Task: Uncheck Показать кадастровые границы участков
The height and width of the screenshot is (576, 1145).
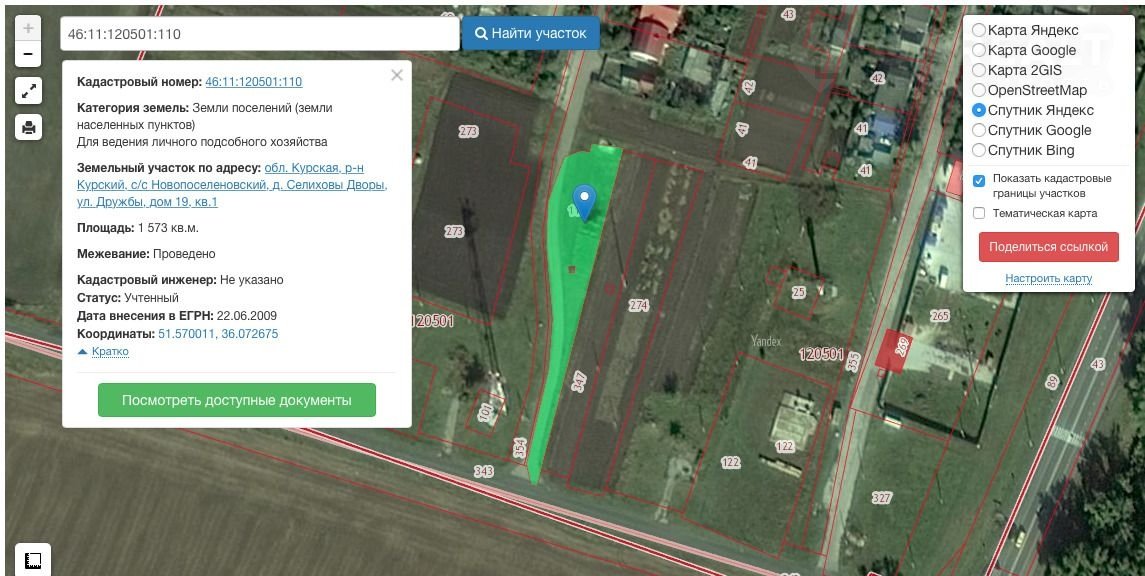Action: (979, 181)
